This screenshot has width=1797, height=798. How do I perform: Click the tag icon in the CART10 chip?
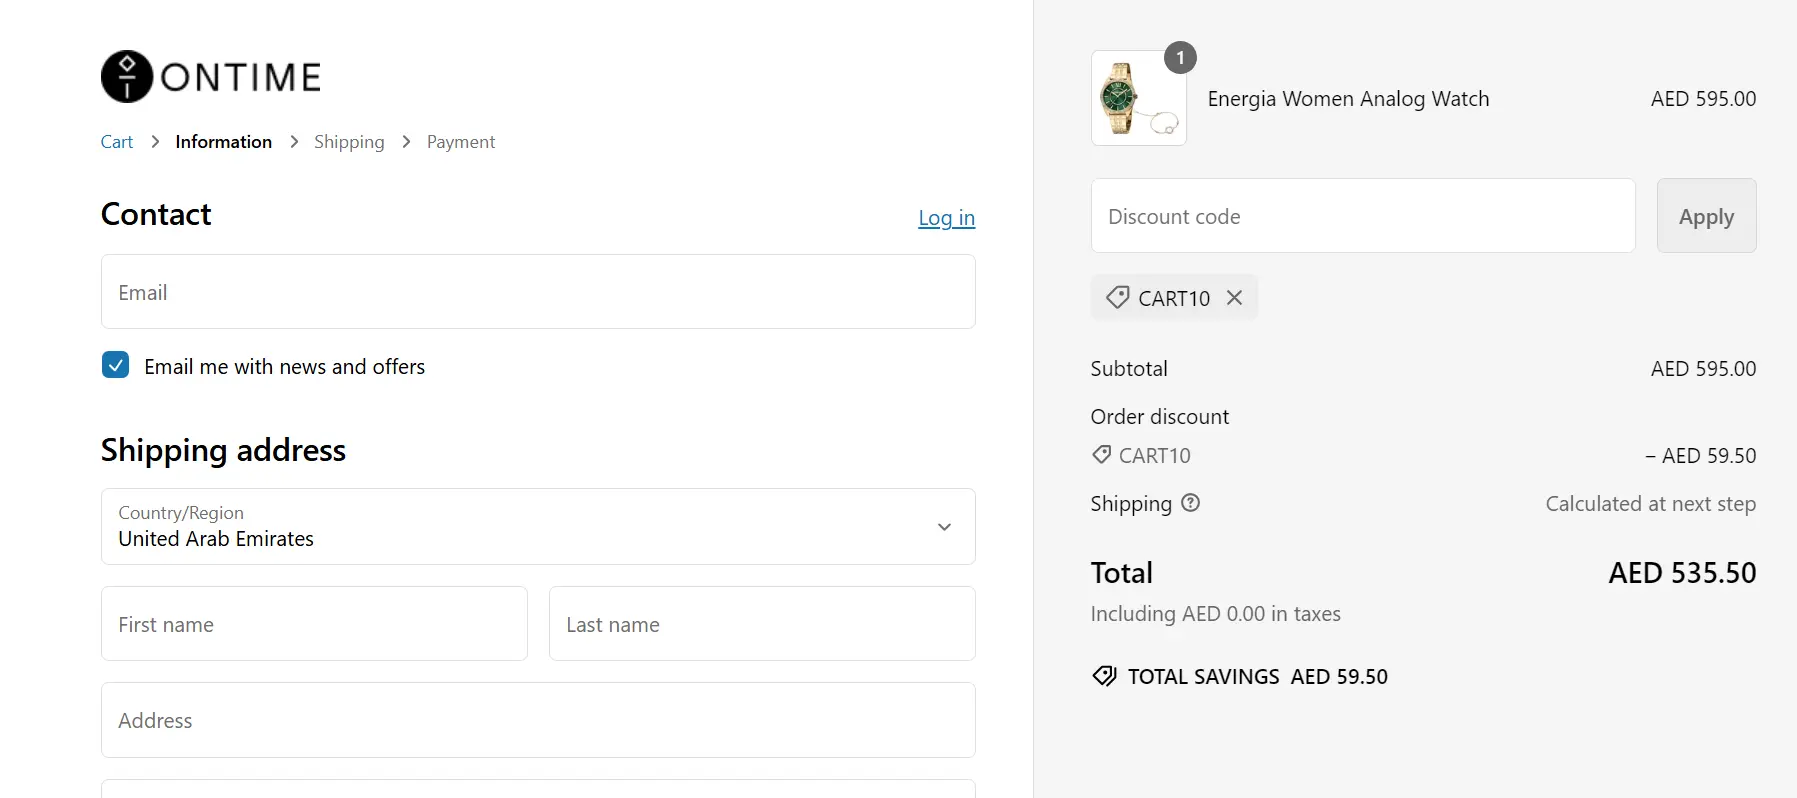click(x=1117, y=297)
